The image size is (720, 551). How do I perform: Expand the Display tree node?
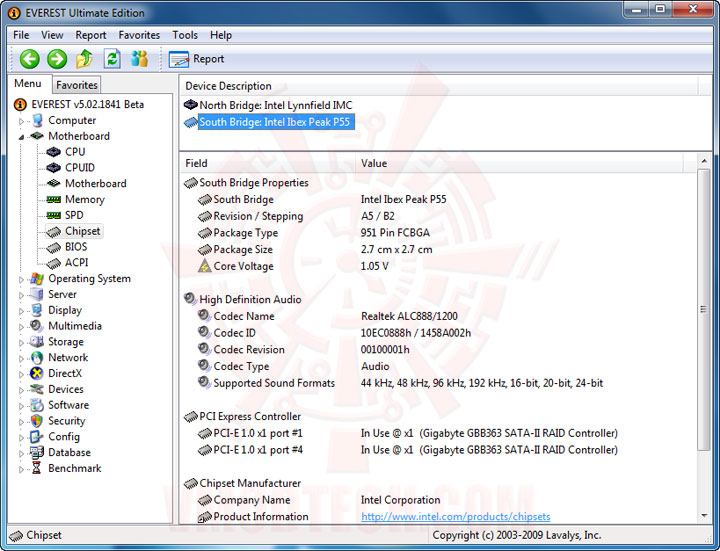[21, 311]
